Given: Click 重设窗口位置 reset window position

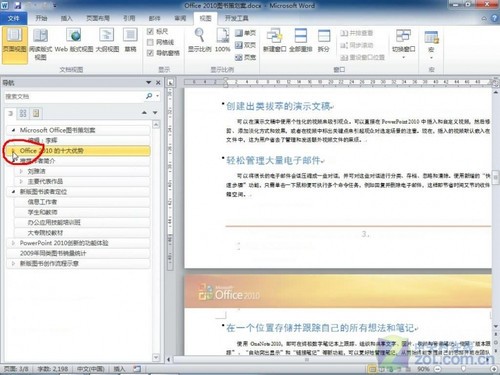Looking at the screenshot, I should click(362, 57).
